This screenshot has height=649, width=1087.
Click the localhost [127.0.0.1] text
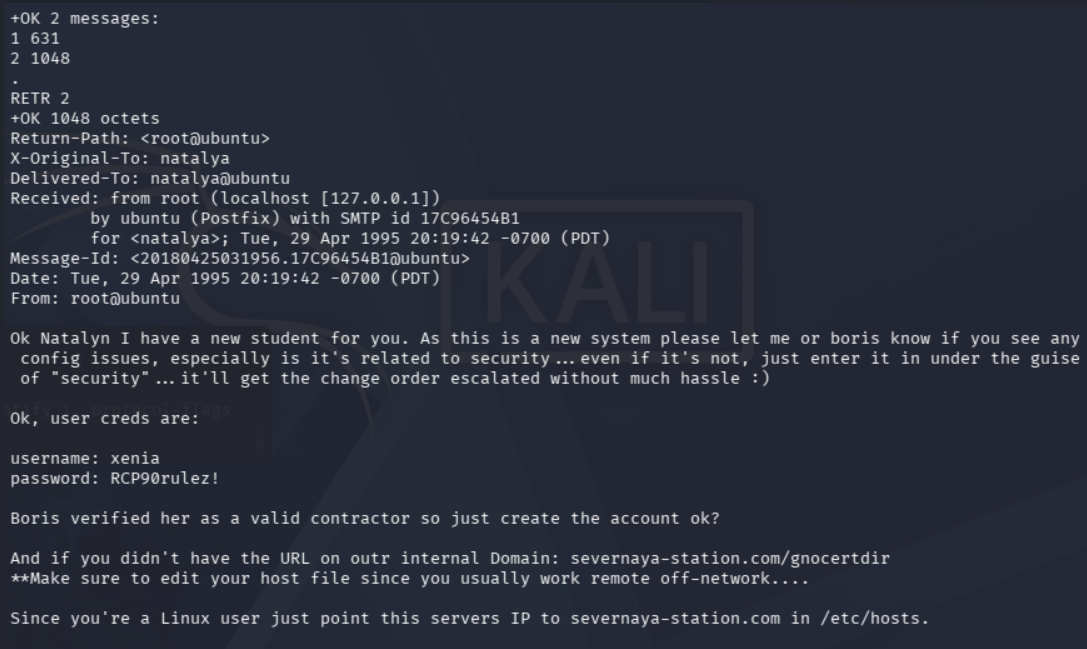pos(325,199)
